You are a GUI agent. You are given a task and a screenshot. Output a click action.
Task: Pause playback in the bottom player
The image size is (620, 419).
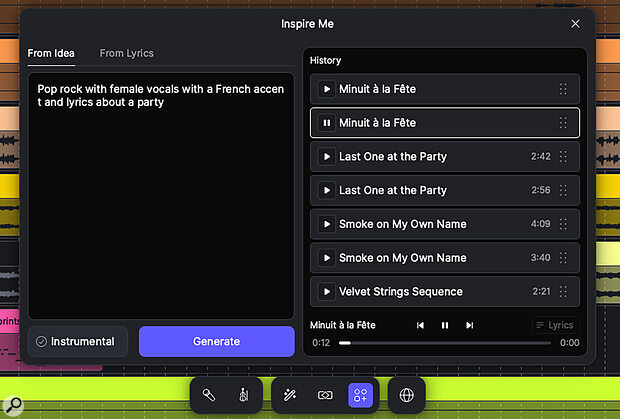click(x=445, y=325)
